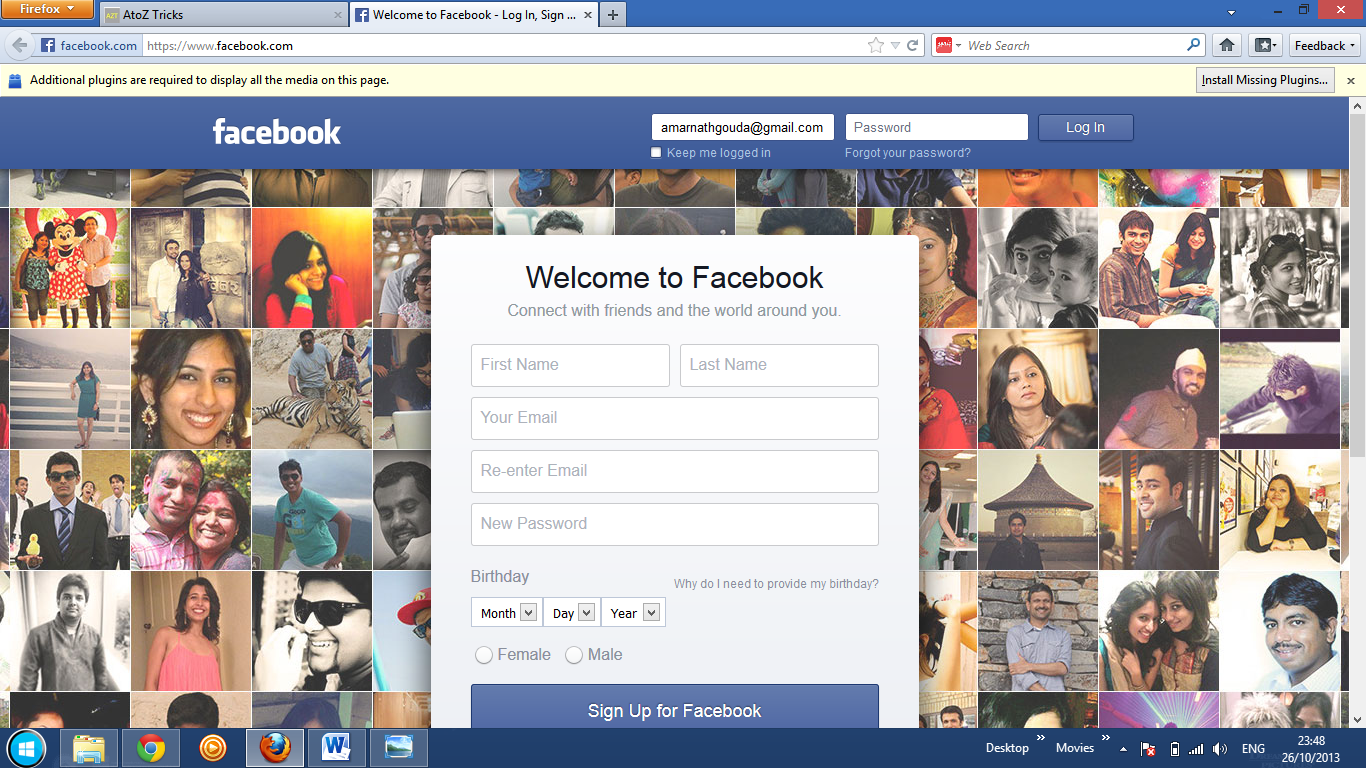The height and width of the screenshot is (768, 1366).
Task: Click Forgot your password link
Action: pos(907,153)
